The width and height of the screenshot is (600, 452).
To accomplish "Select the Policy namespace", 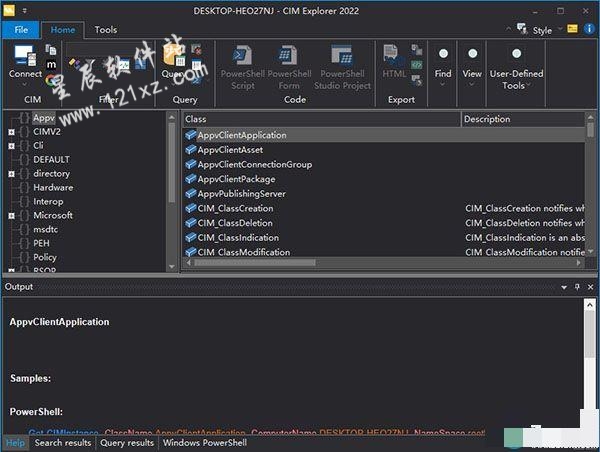I will (45, 258).
